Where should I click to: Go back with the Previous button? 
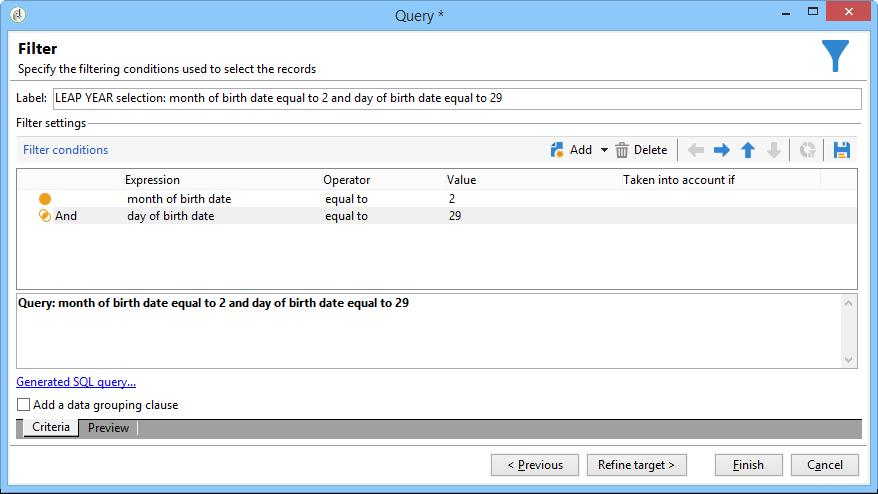click(534, 465)
